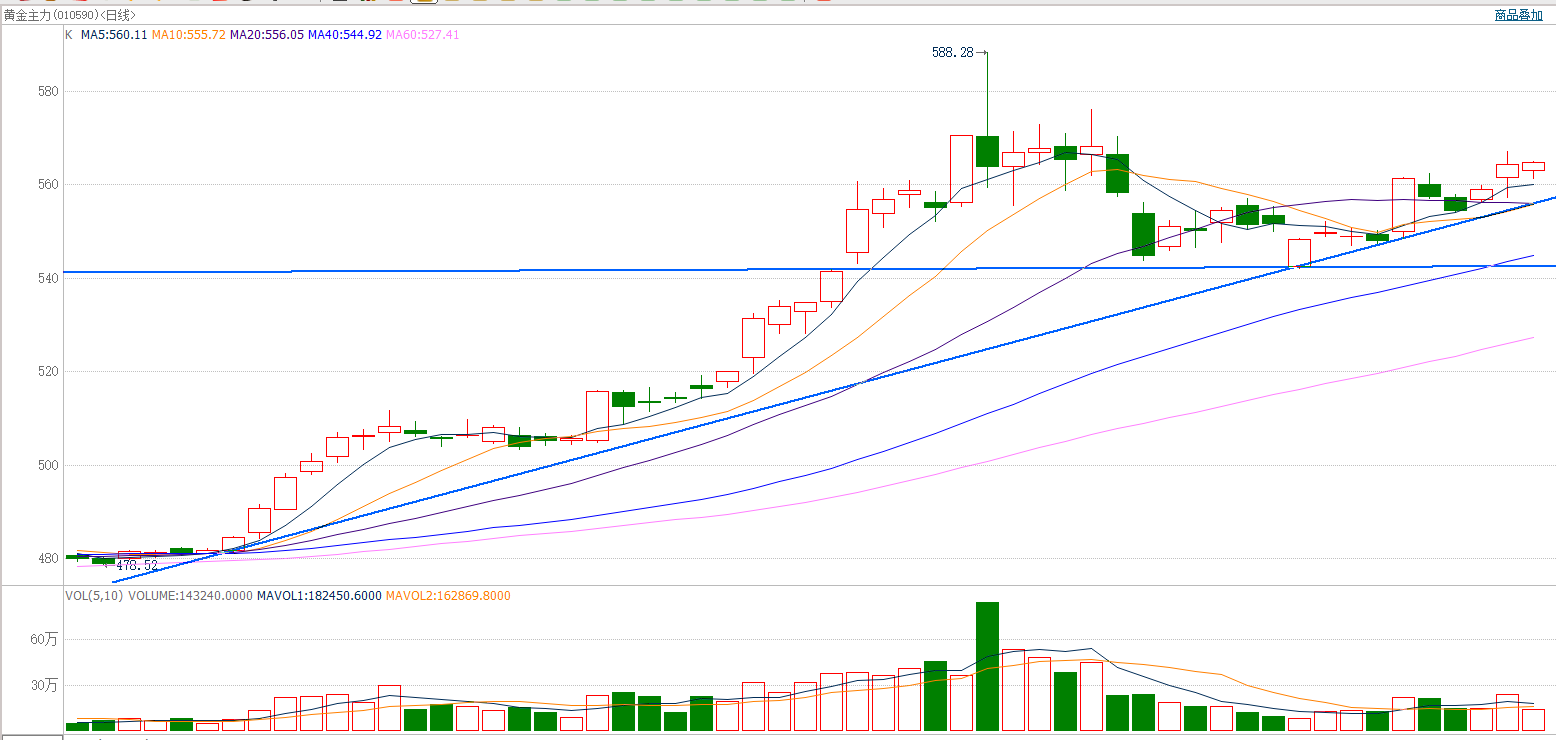Click the 588.28 high price label
The image size is (1556, 740).
pos(952,53)
